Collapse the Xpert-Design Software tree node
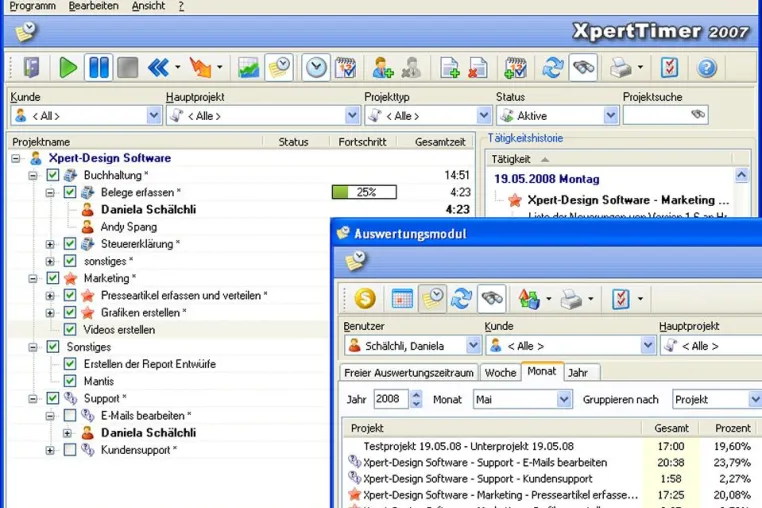This screenshot has width=762, height=508. pyautogui.click(x=16, y=158)
